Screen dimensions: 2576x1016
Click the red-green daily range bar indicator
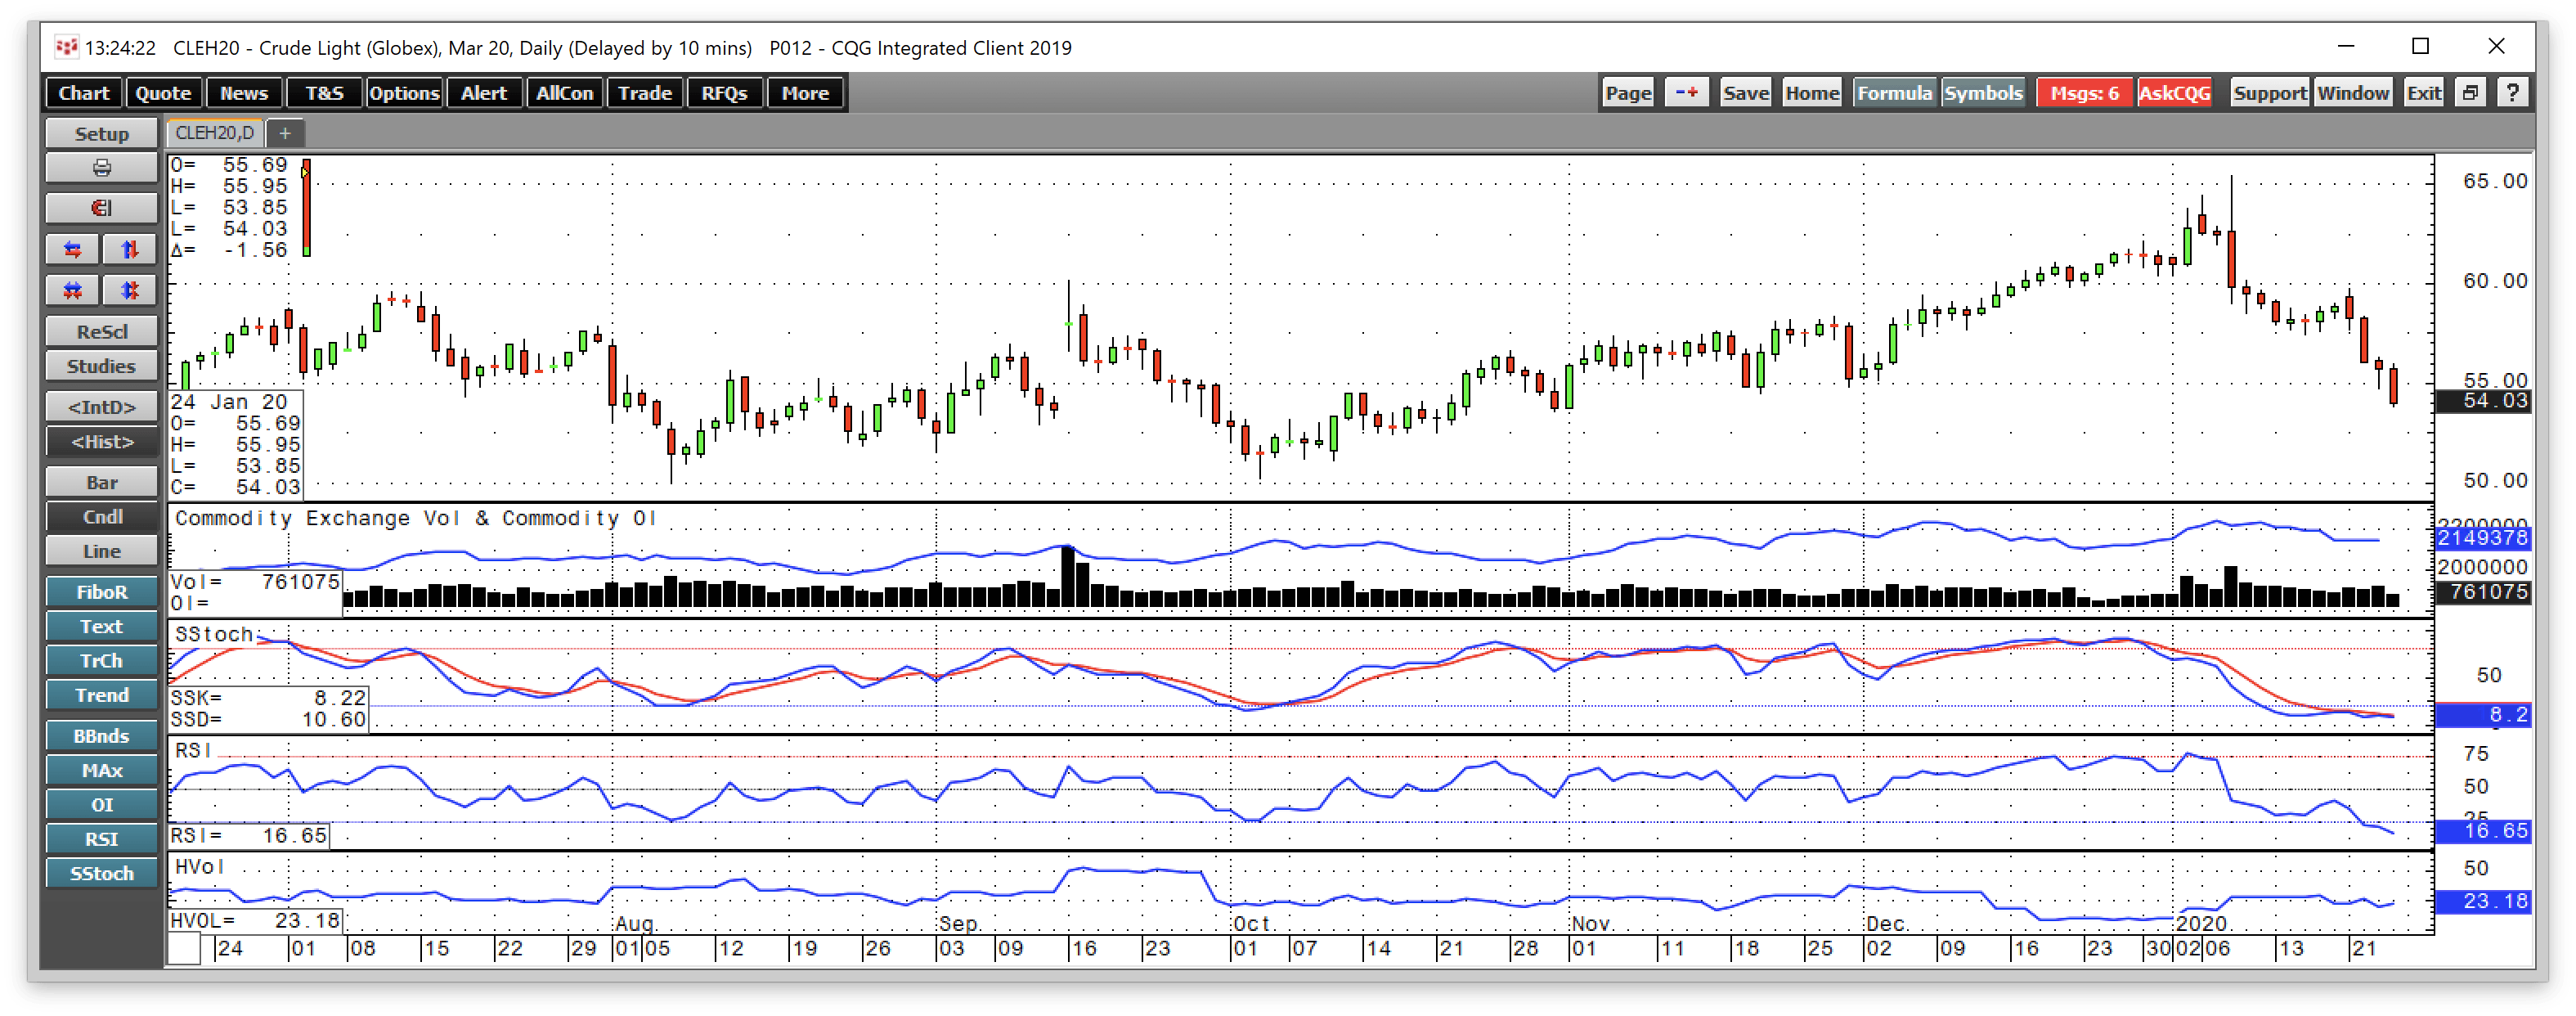pos(306,208)
